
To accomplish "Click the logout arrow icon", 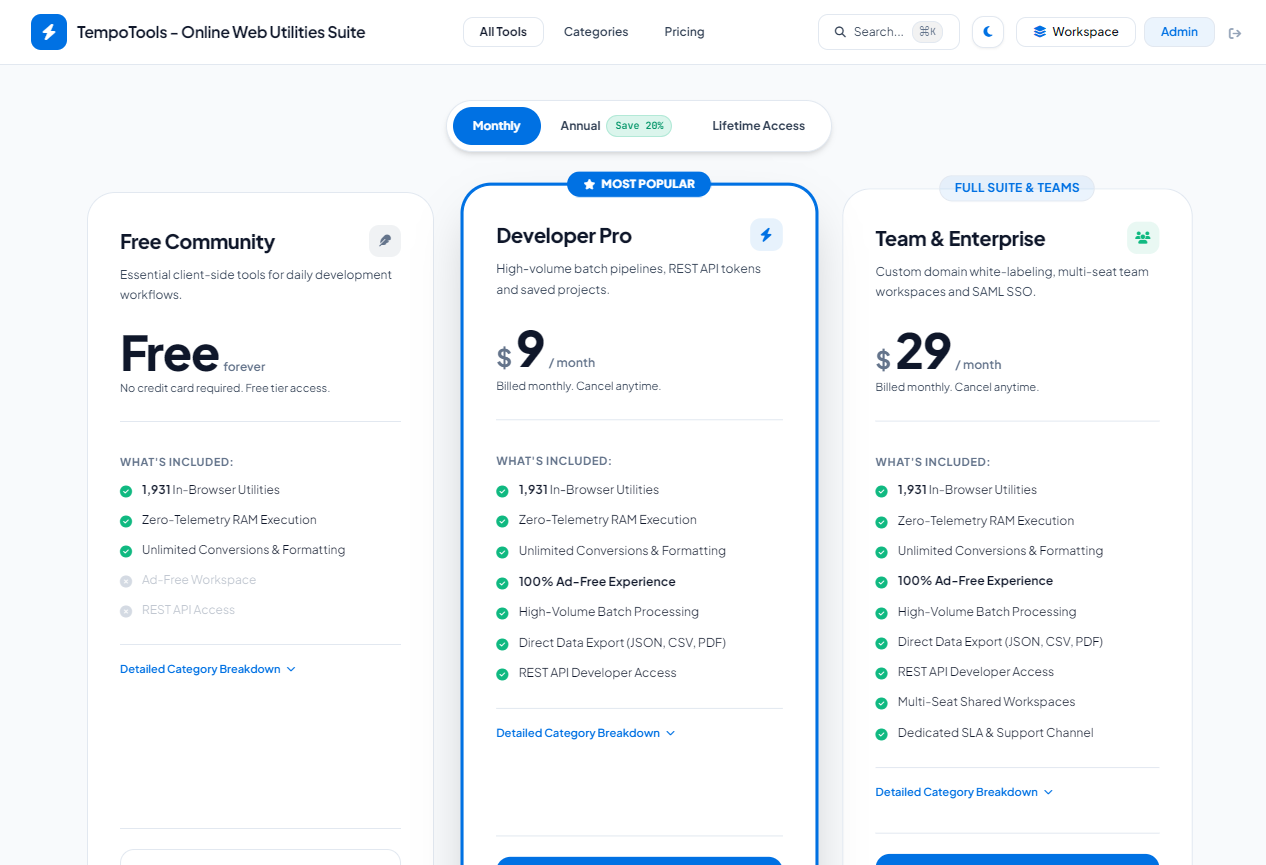I will (x=1235, y=33).
